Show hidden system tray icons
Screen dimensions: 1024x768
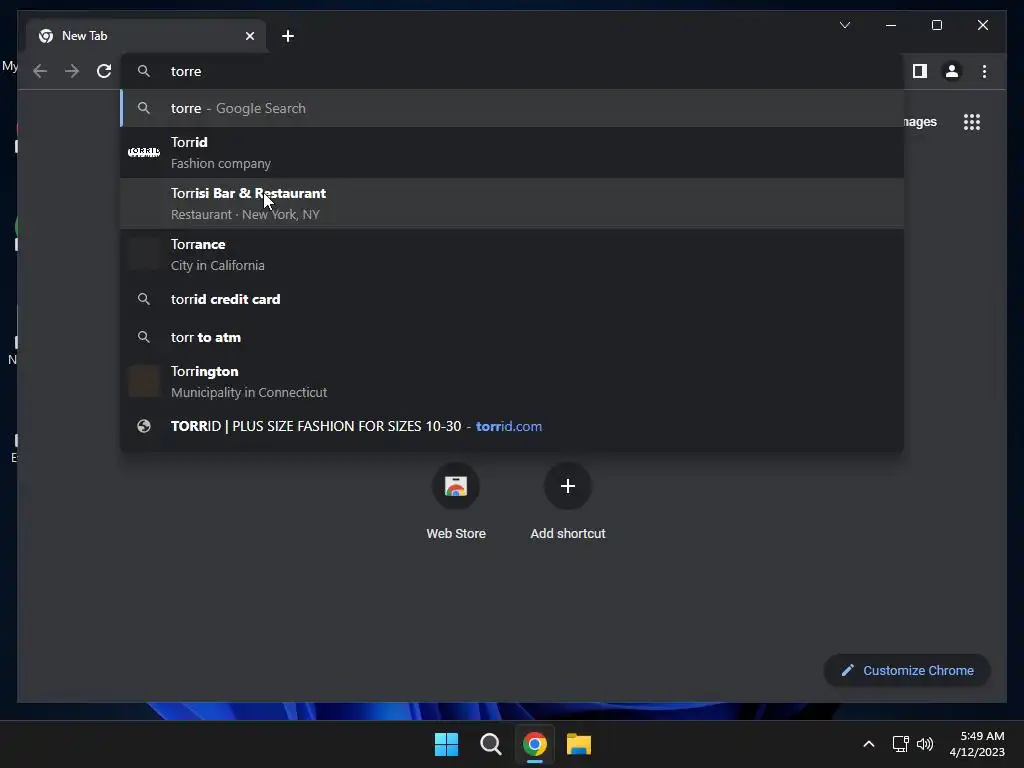tap(869, 744)
